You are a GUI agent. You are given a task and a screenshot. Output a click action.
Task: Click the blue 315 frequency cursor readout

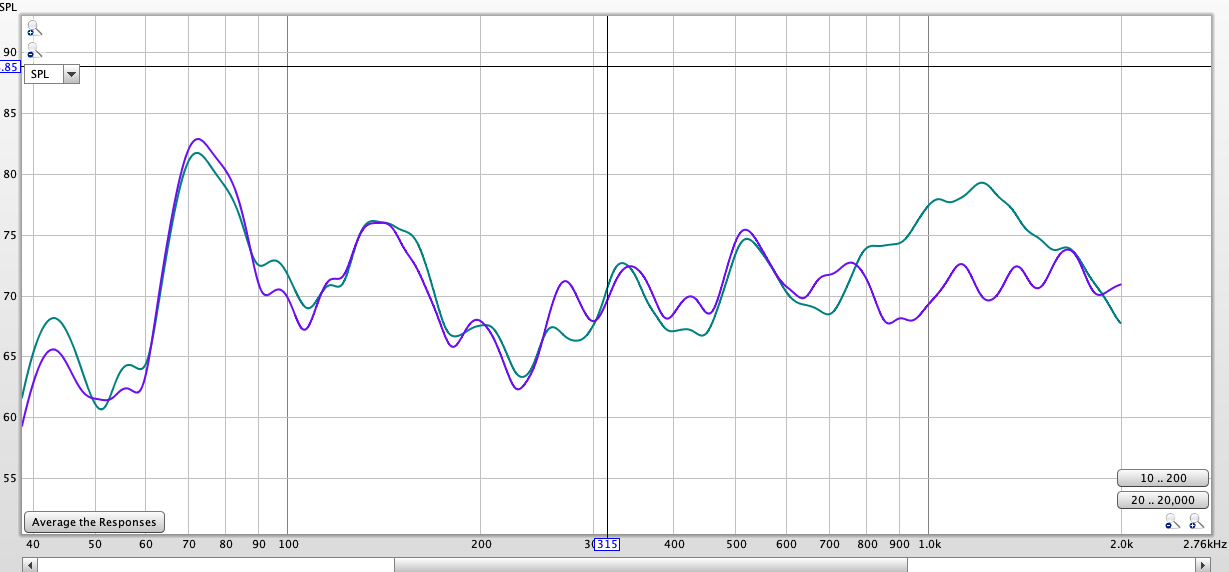607,544
